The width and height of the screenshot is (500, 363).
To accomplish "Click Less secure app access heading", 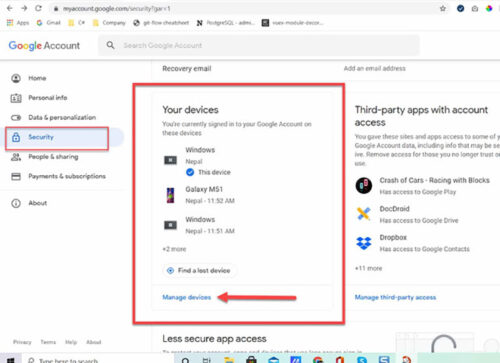I will pyautogui.click(x=214, y=339).
